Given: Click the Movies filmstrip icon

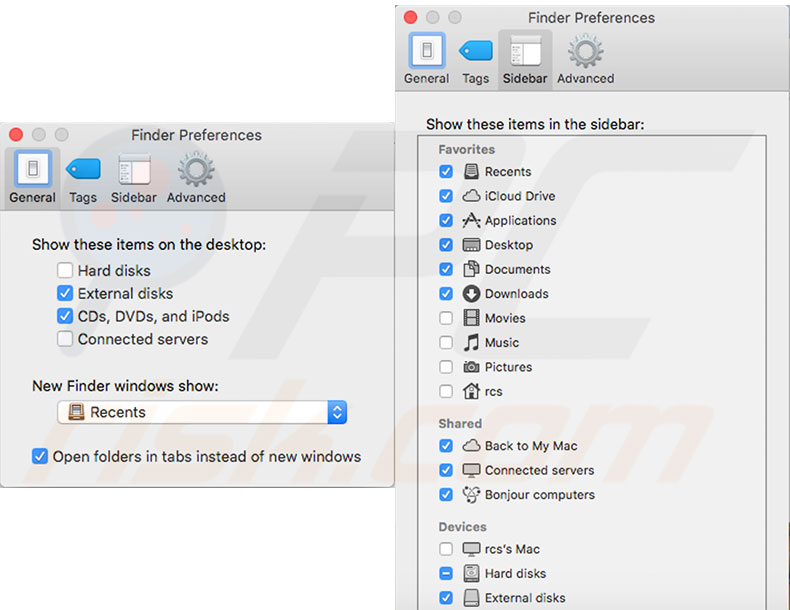Looking at the screenshot, I should point(471,318).
